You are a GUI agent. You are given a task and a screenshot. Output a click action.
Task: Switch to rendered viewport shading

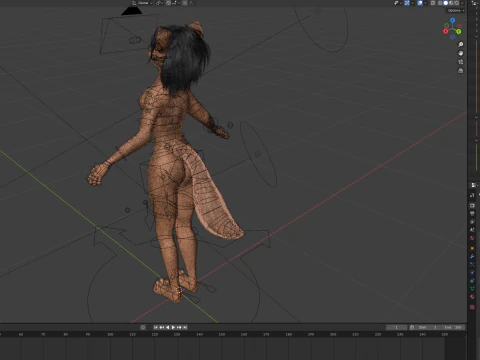coord(457,3)
